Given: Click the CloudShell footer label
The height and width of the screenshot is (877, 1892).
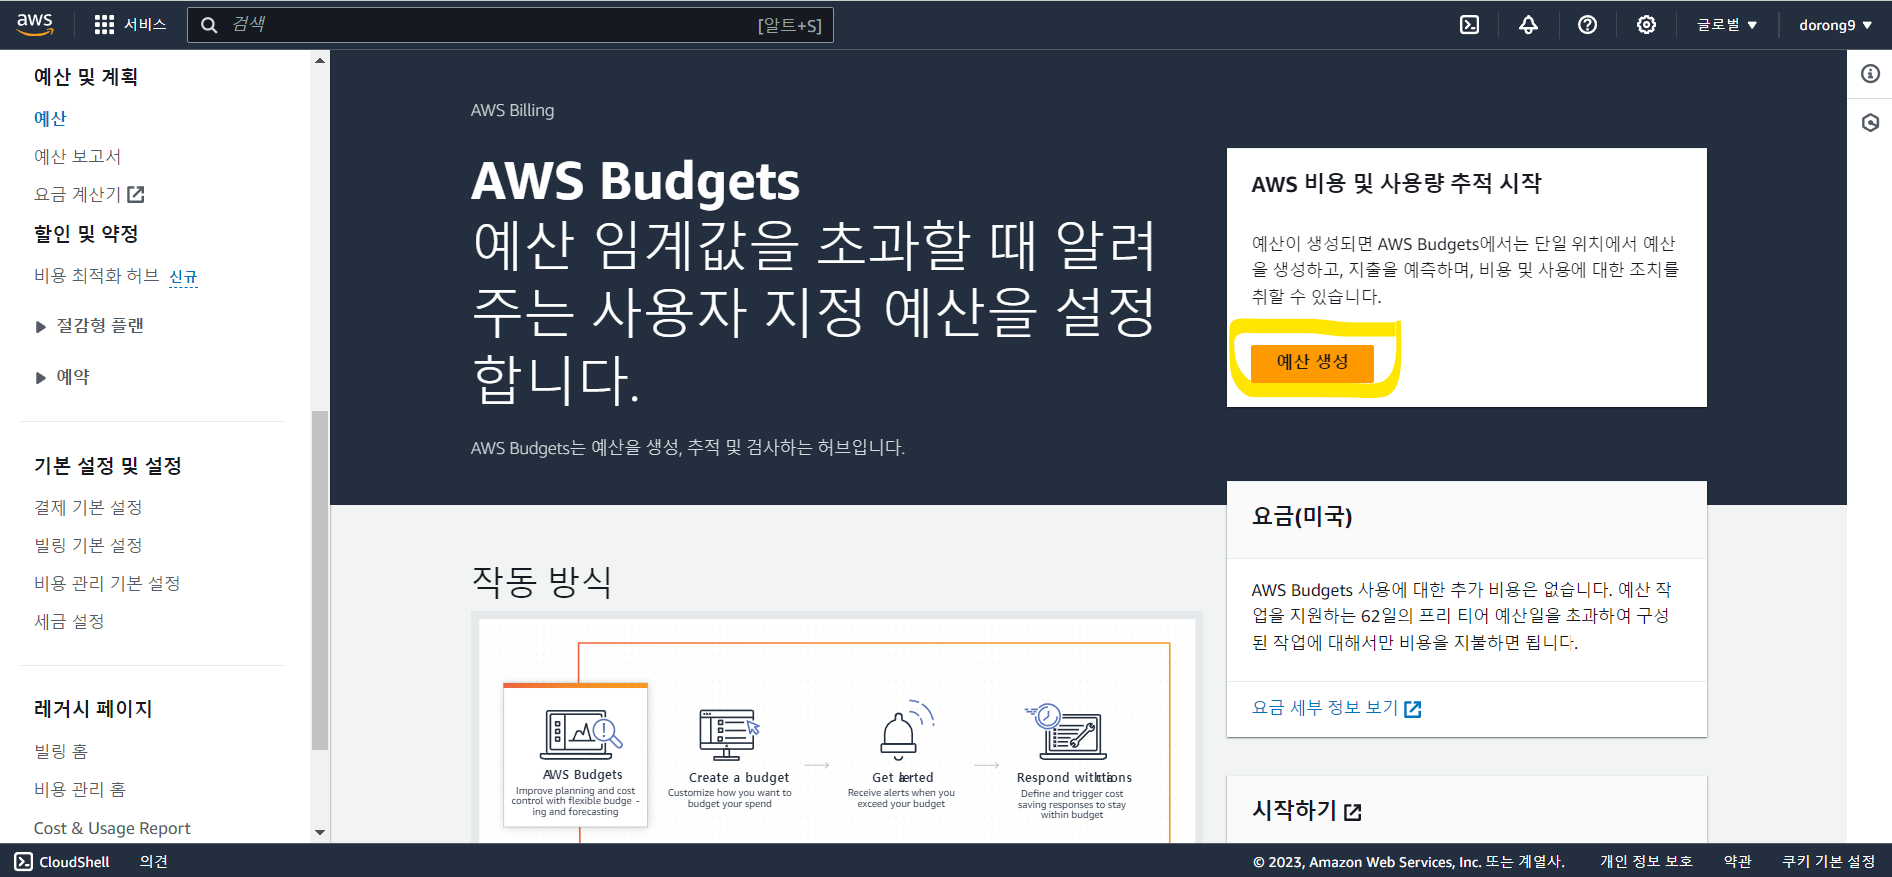Looking at the screenshot, I should (74, 862).
